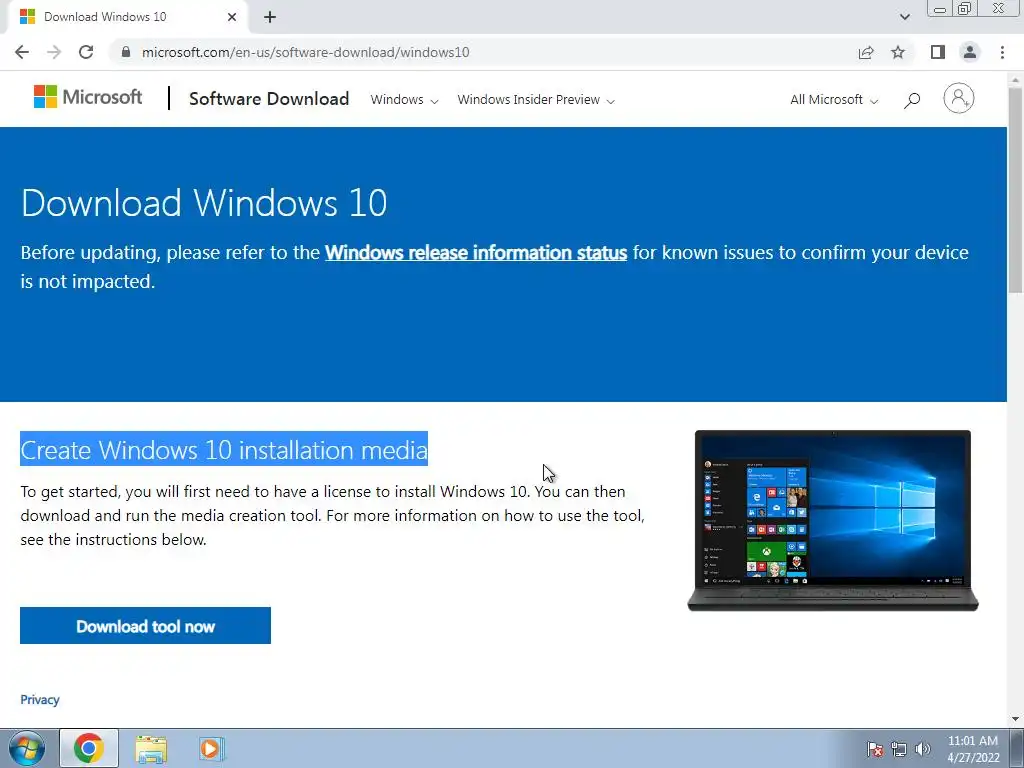This screenshot has height=768, width=1024.
Task: Expand the All Microsoft dropdown
Action: point(834,100)
